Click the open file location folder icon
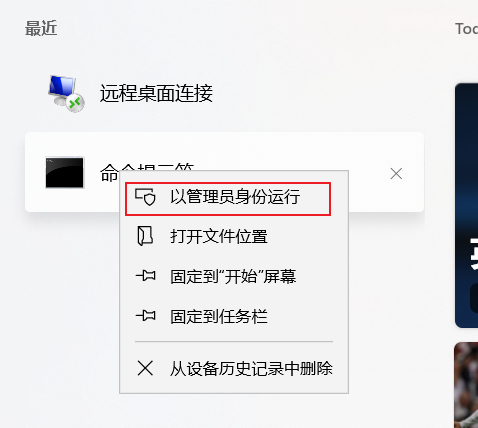The width and height of the screenshot is (478, 428). 145,236
